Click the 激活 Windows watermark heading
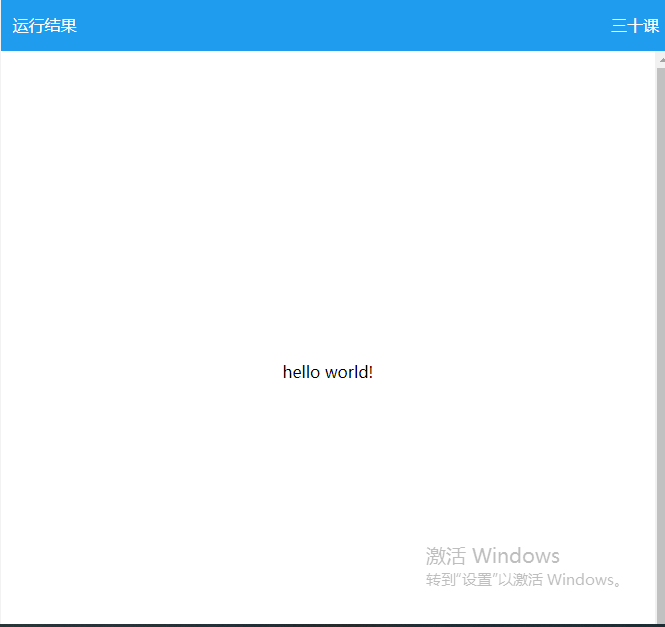Viewport: 665px width, 627px height. click(x=492, y=556)
